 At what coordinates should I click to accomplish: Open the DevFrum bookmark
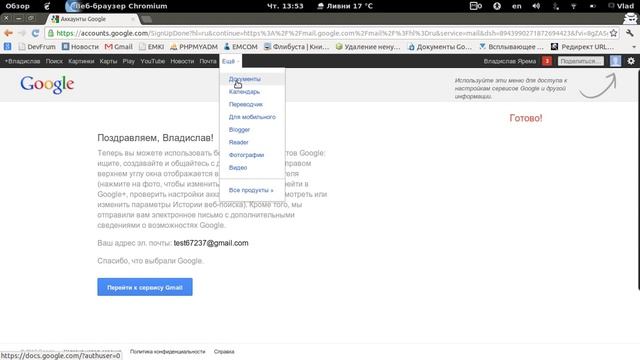(x=37, y=47)
